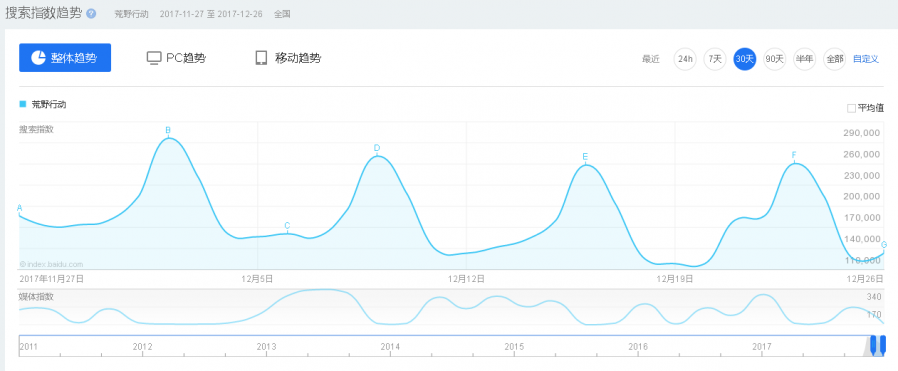Select the 整体趋势 pie chart tab
Screen dimensions: 898x371
pos(65,58)
